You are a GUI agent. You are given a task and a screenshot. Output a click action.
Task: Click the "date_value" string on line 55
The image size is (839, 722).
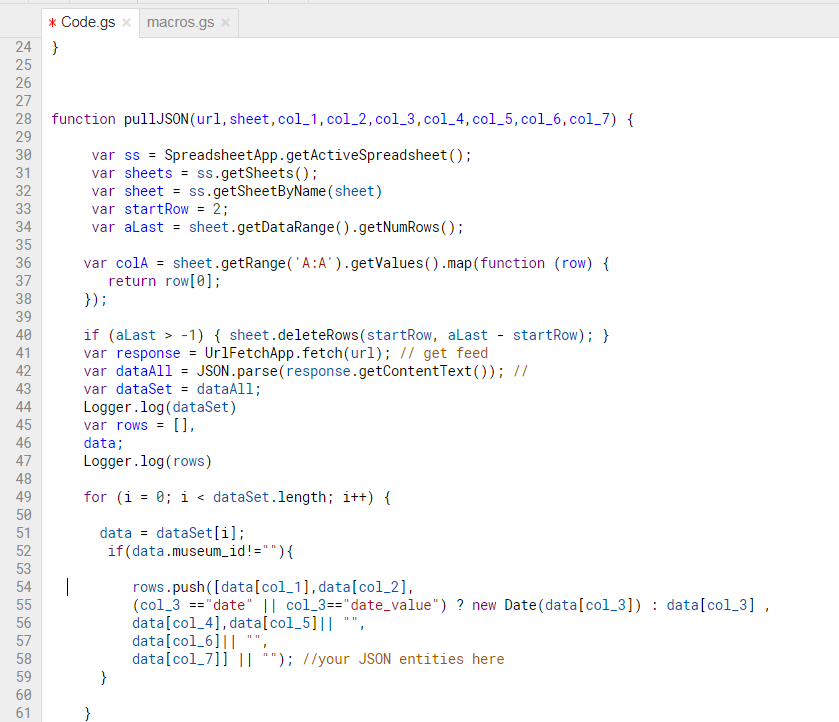(391, 605)
